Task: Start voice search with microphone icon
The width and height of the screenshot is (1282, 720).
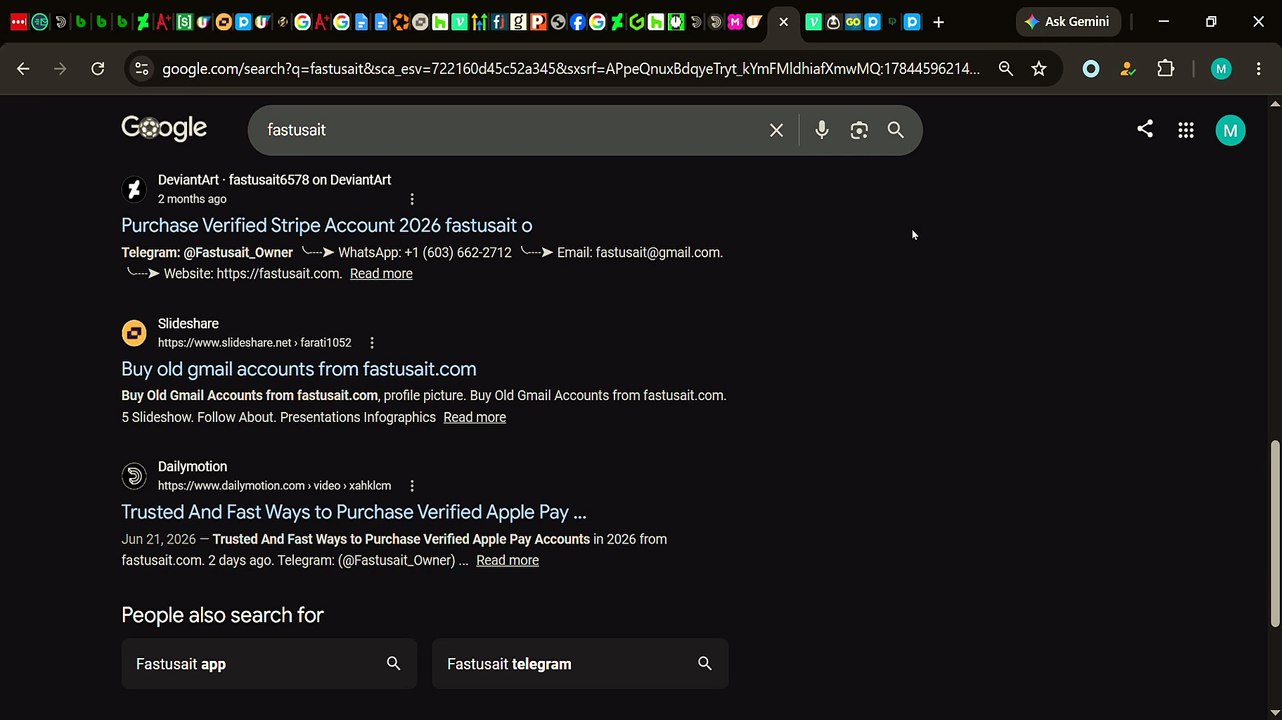Action: coord(821,130)
